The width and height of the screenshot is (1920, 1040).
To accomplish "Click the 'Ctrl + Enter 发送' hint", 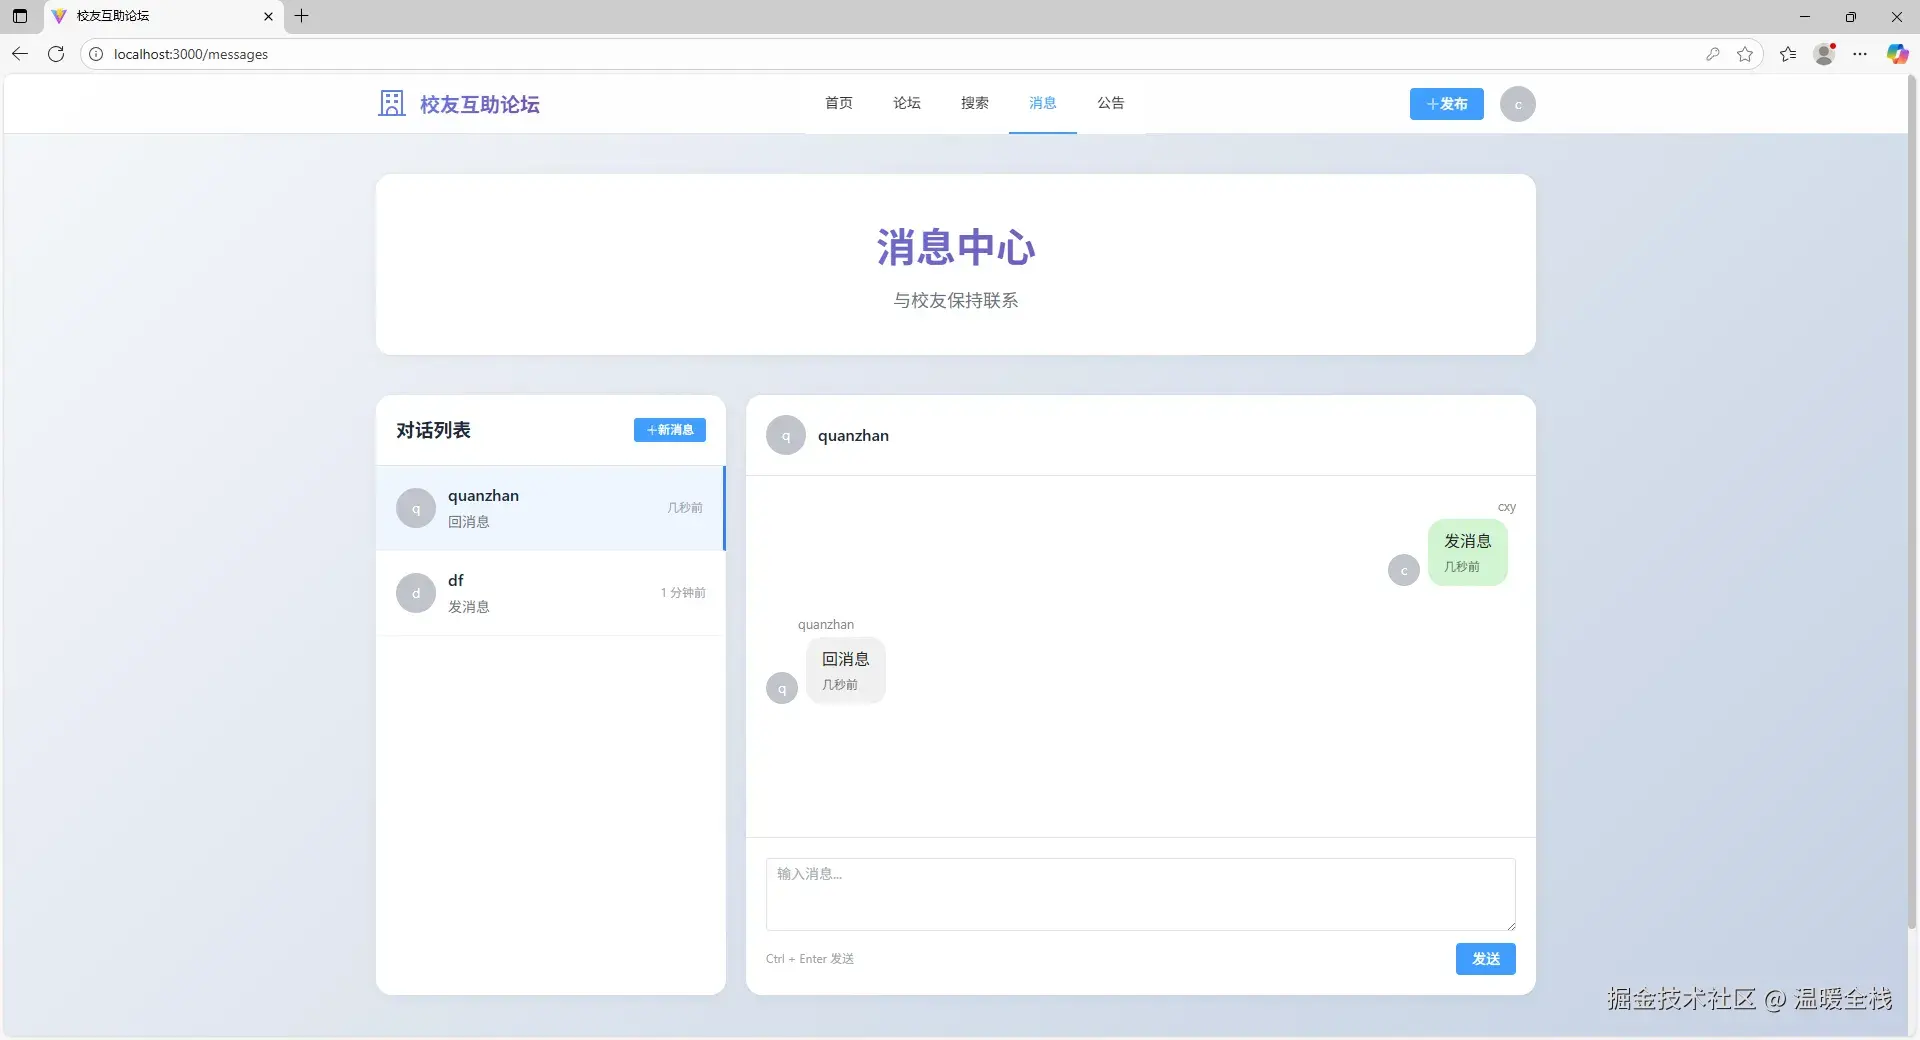I will click(x=810, y=959).
